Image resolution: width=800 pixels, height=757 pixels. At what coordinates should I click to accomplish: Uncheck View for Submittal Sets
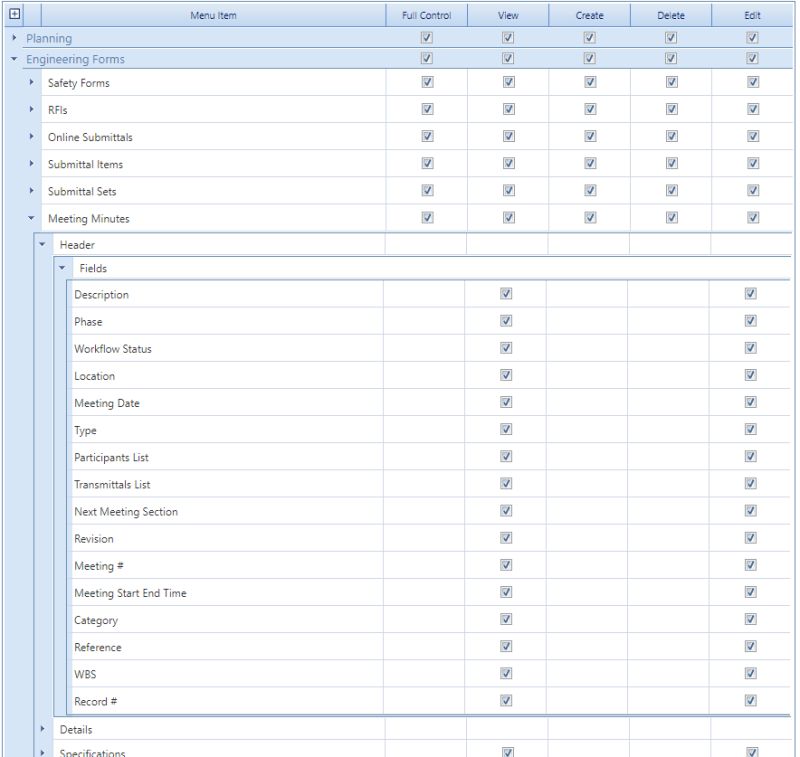(509, 190)
